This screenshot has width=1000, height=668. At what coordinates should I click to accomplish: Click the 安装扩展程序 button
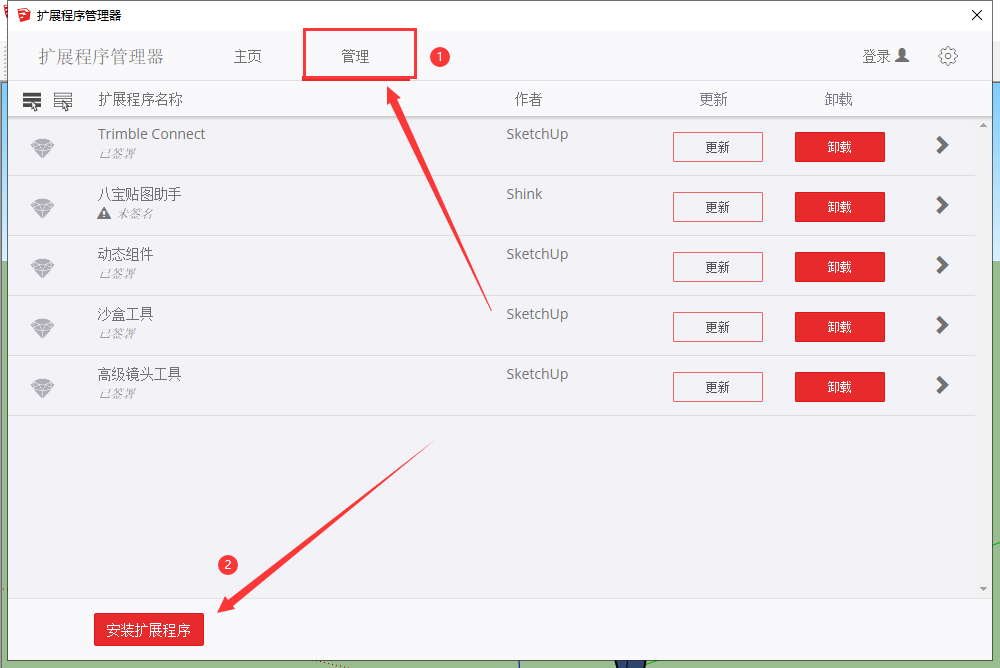(x=149, y=630)
